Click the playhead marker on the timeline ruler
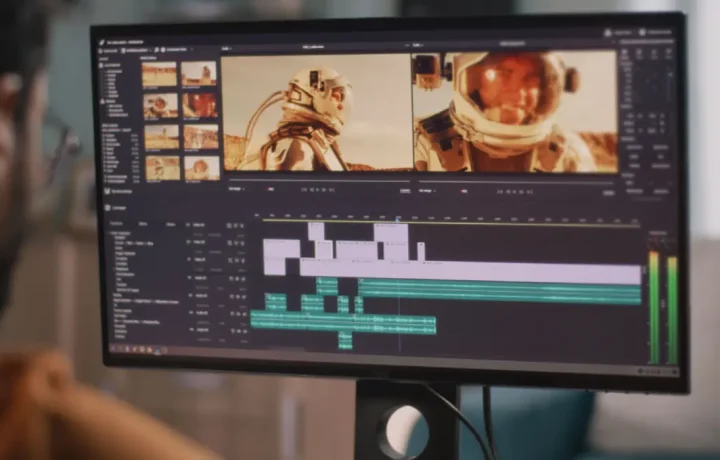720x460 pixels. coord(398,219)
